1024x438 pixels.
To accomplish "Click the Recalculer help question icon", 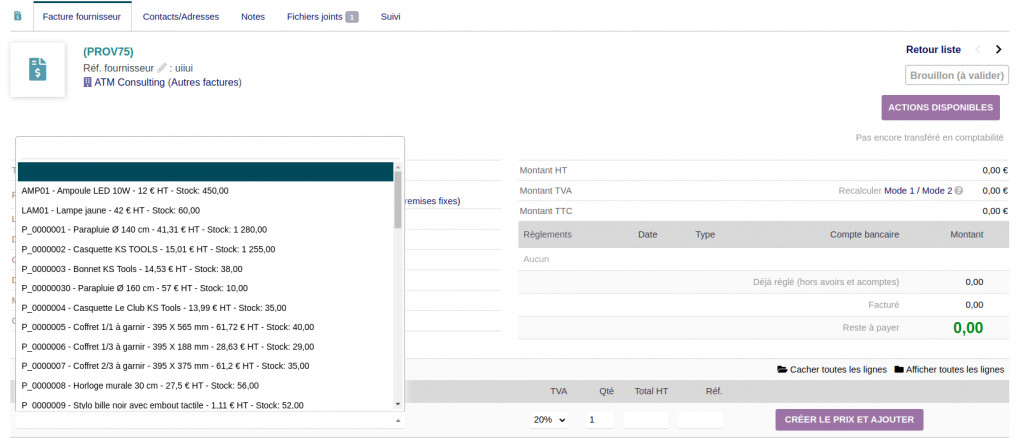I will 959,191.
